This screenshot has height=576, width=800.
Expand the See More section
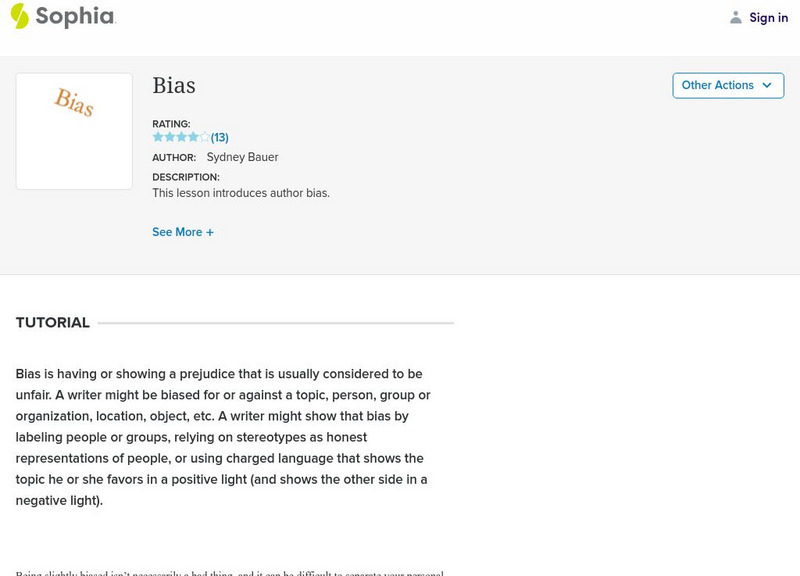point(177,232)
